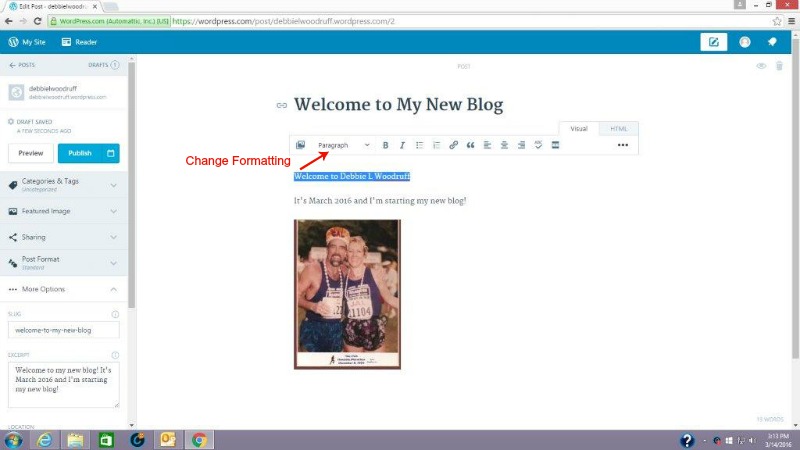Image resolution: width=800 pixels, height=450 pixels.
Task: Click the browser address bar URL
Action: coord(283,21)
